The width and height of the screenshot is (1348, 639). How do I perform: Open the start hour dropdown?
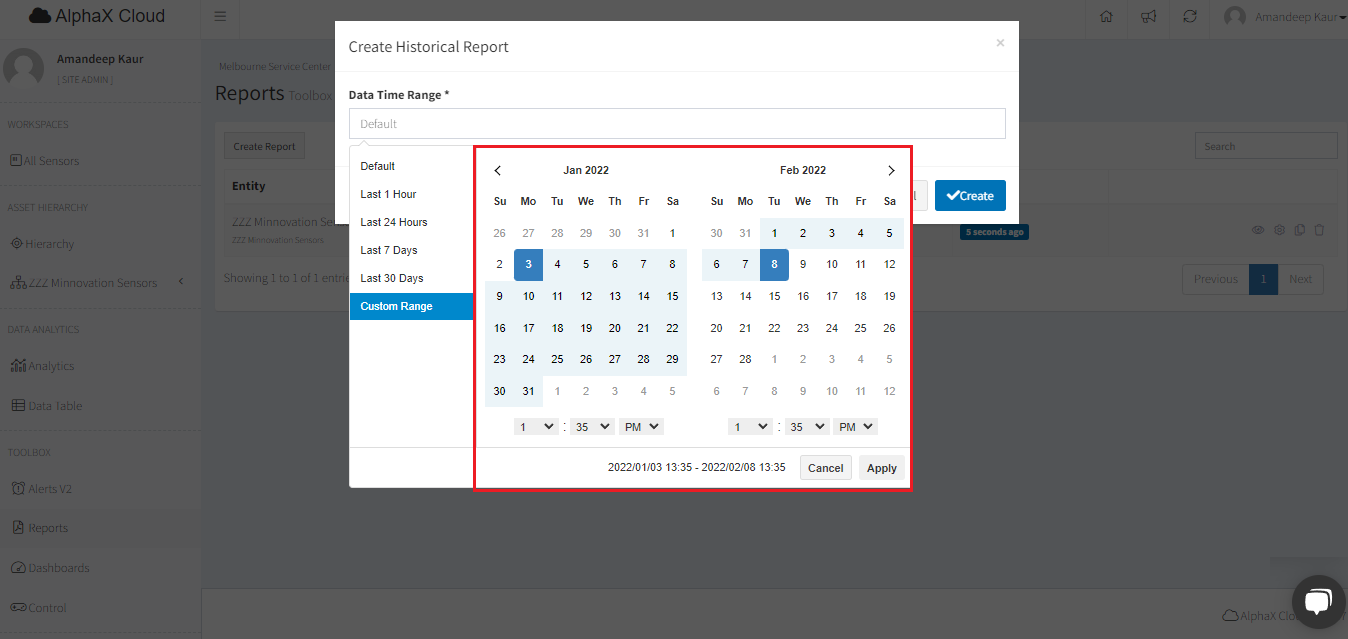tap(536, 427)
